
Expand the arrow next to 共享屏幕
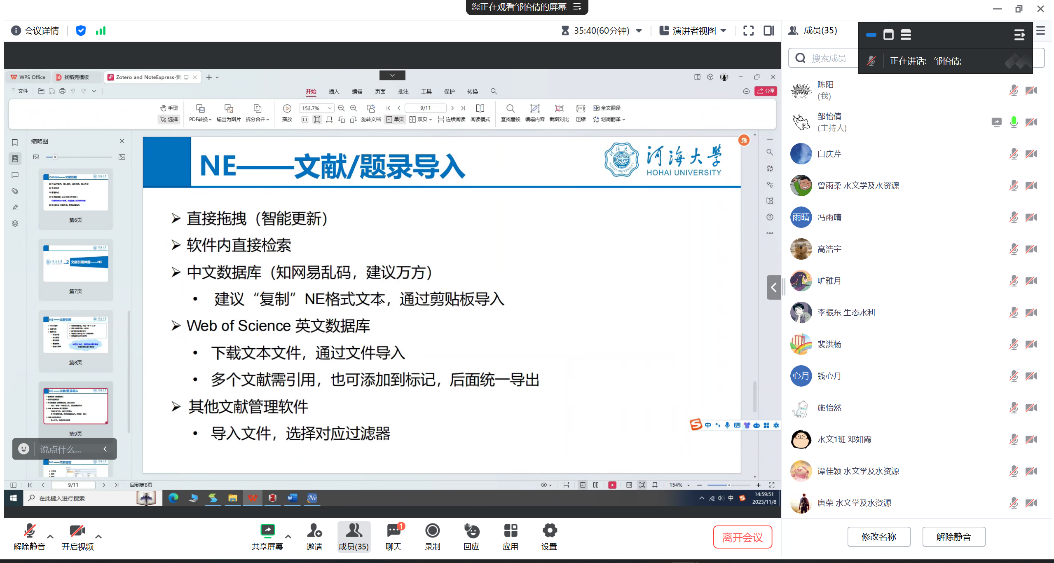289,536
